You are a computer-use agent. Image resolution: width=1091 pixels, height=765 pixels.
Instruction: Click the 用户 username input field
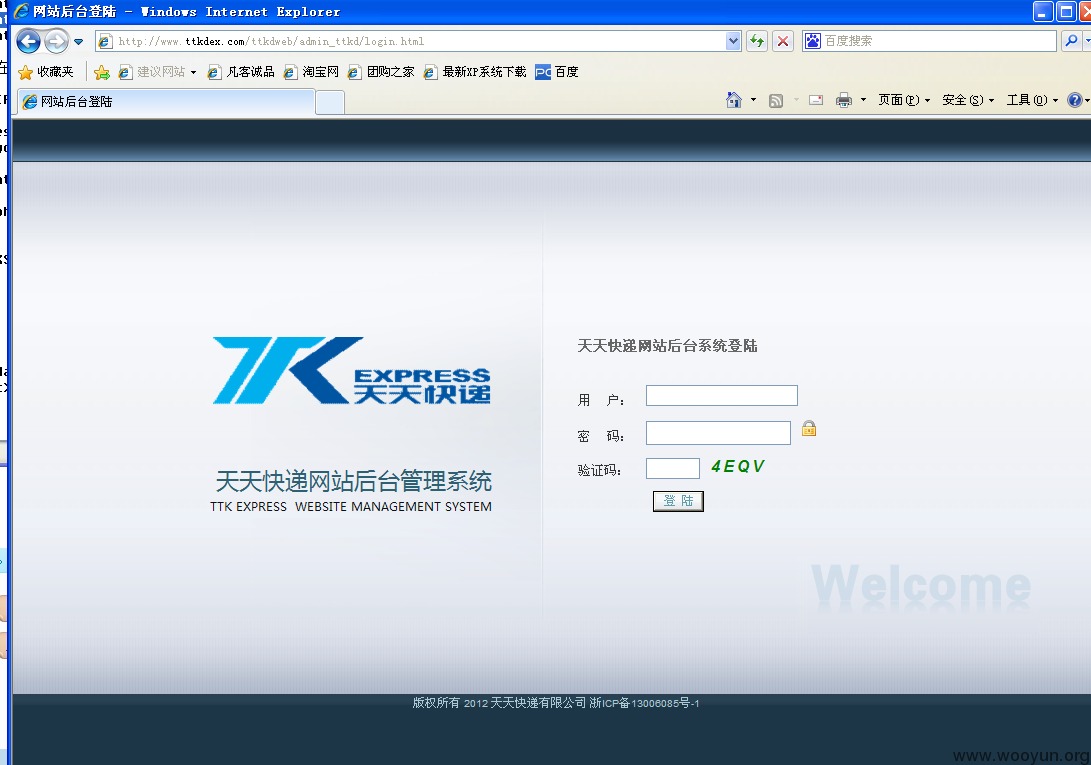coord(722,395)
